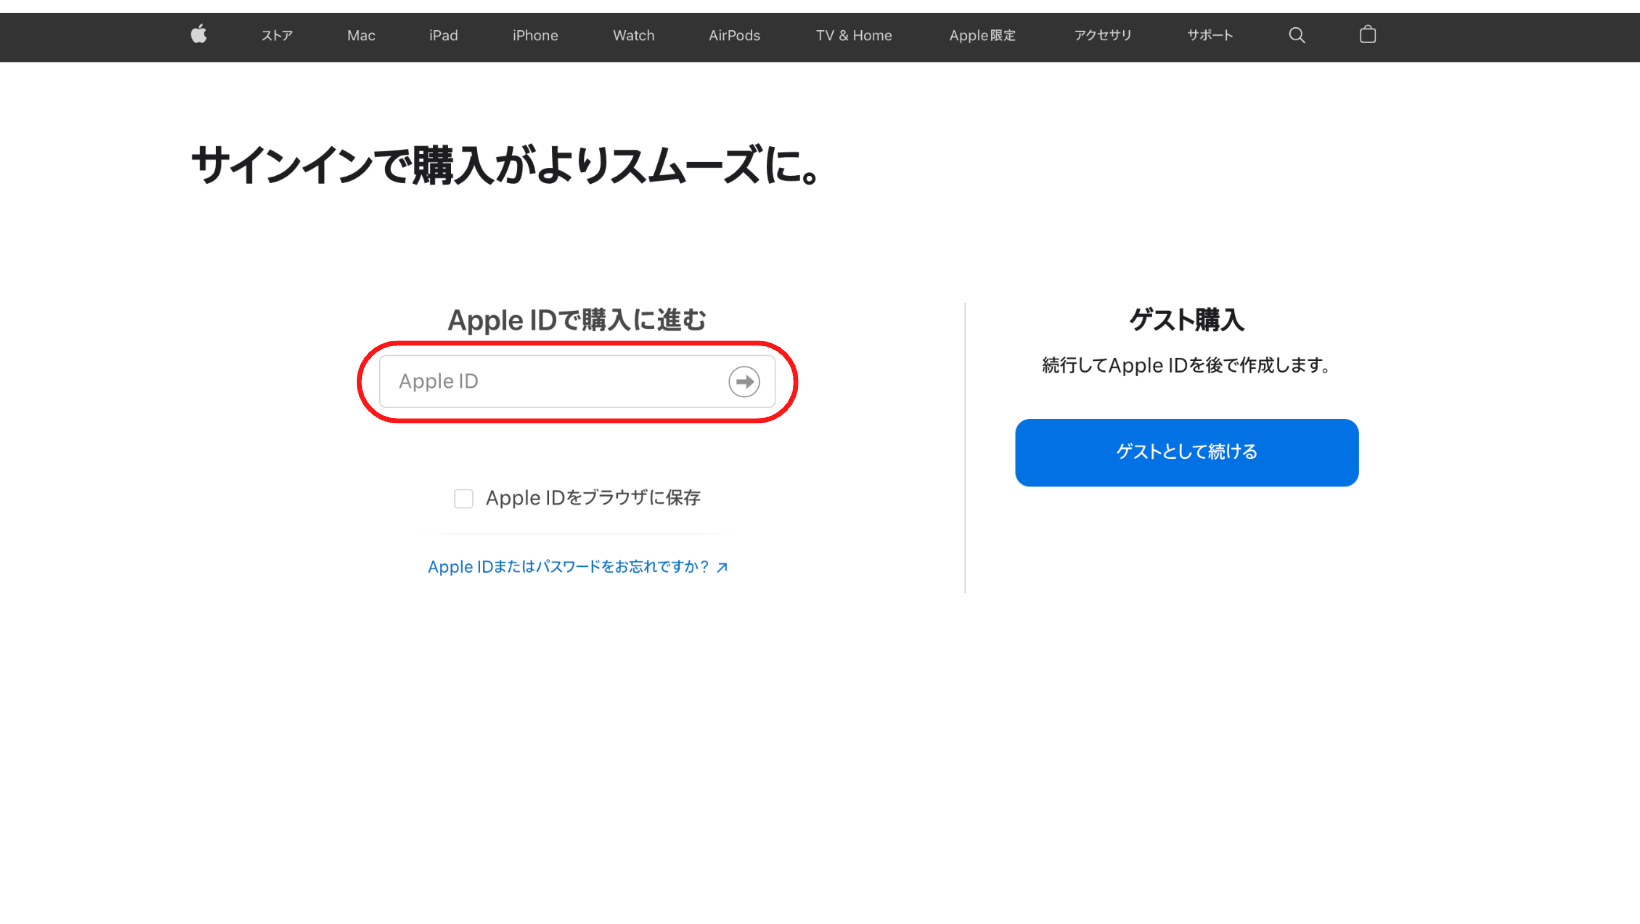Viewport: 1640px width, 924px height.
Task: Click the arrow submit icon in Apple ID field
Action: tap(744, 382)
